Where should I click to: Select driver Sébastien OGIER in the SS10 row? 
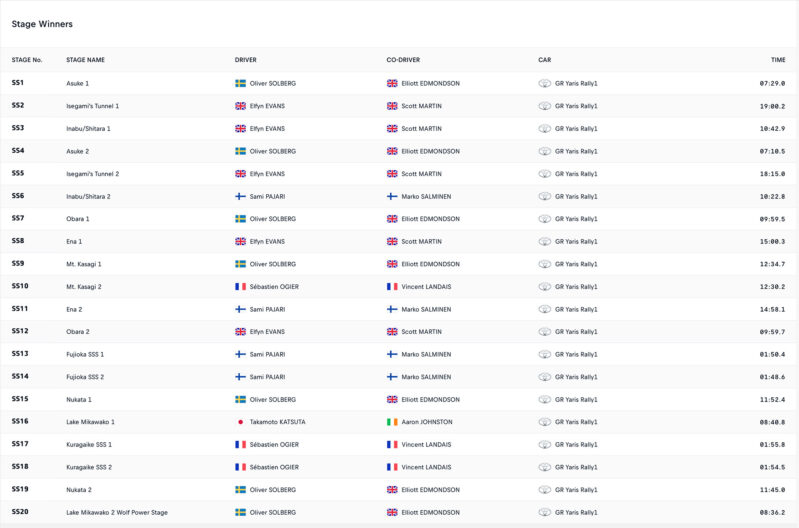pyautogui.click(x=274, y=286)
